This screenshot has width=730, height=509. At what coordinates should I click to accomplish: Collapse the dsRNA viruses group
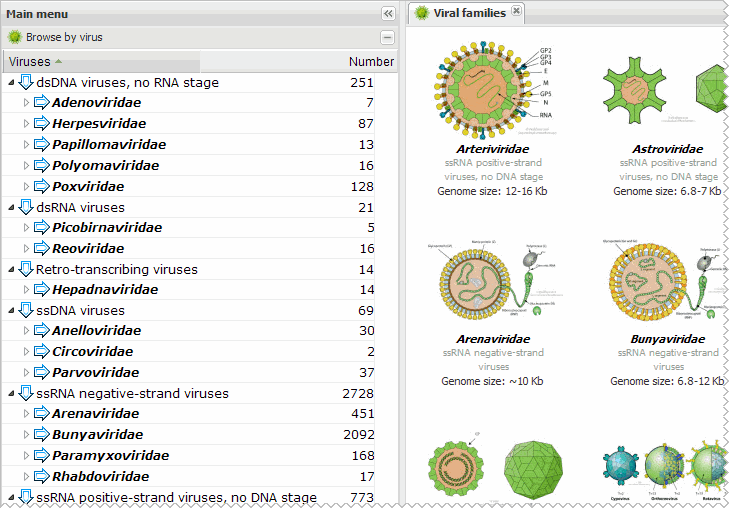pos(11,207)
